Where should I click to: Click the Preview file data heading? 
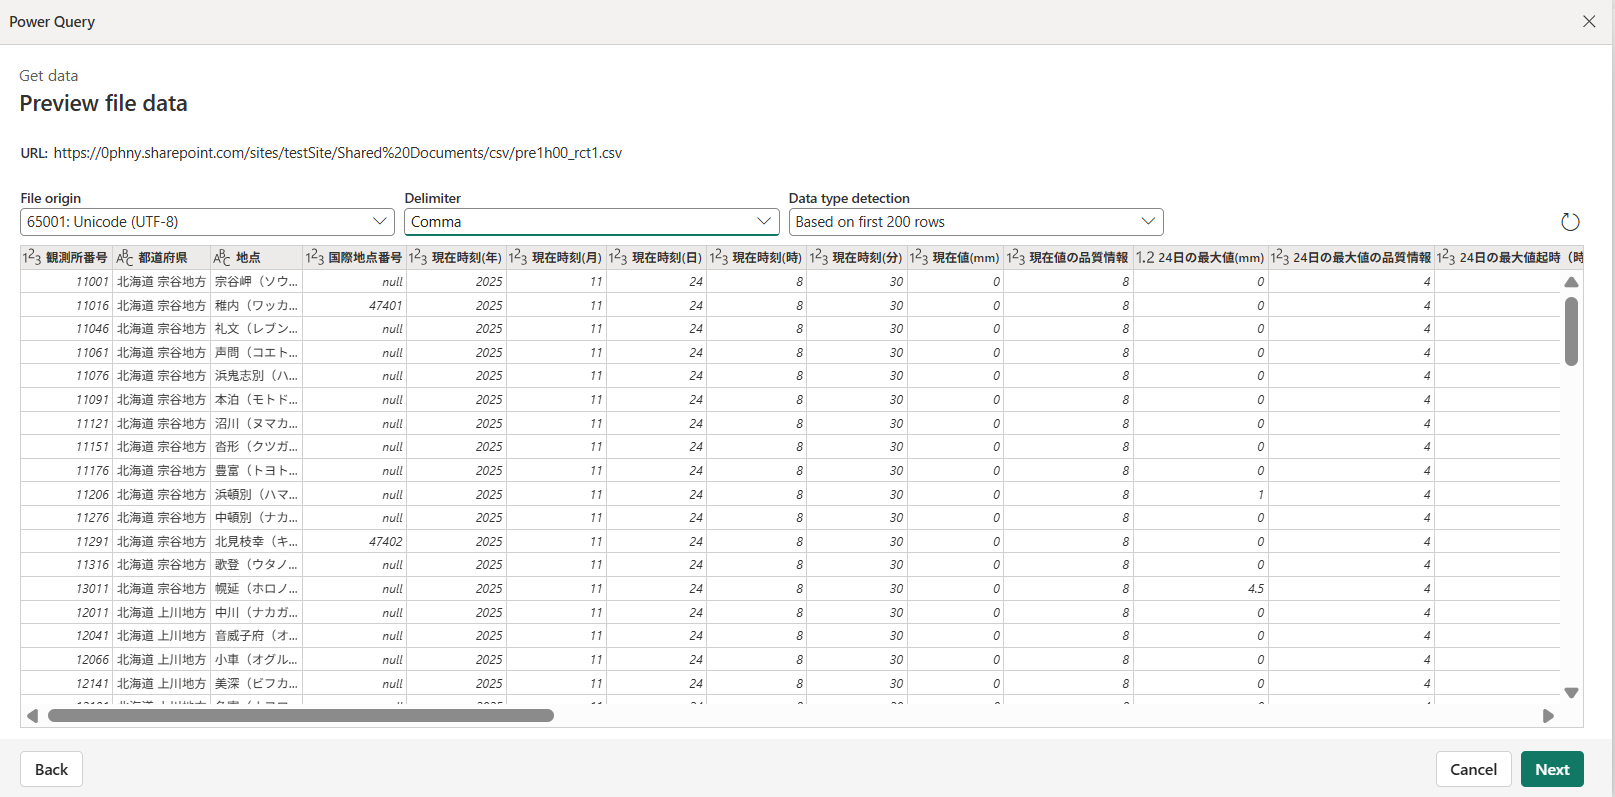103,103
